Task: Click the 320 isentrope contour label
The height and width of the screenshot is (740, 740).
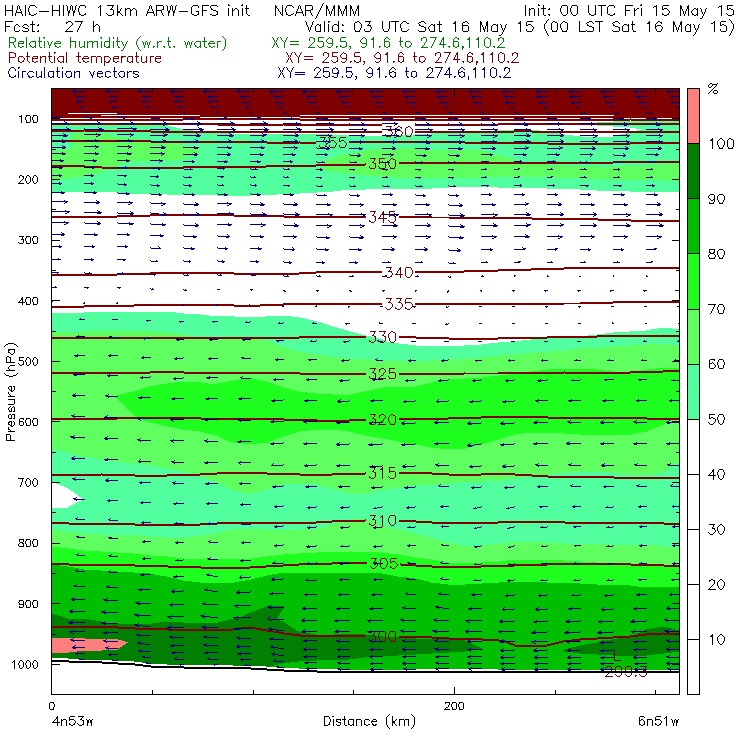Action: click(382, 420)
